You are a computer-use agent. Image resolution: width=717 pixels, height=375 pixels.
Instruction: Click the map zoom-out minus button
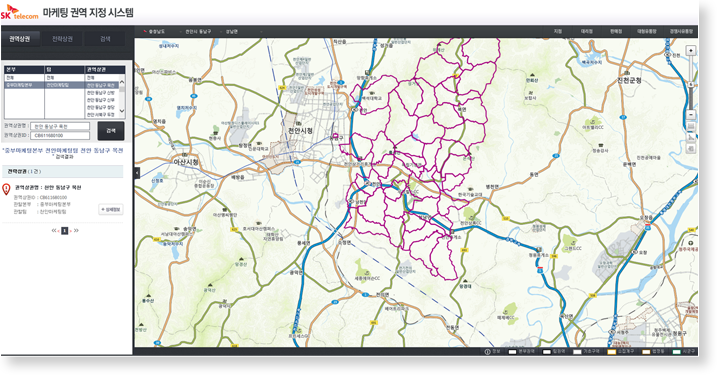pyautogui.click(x=690, y=114)
